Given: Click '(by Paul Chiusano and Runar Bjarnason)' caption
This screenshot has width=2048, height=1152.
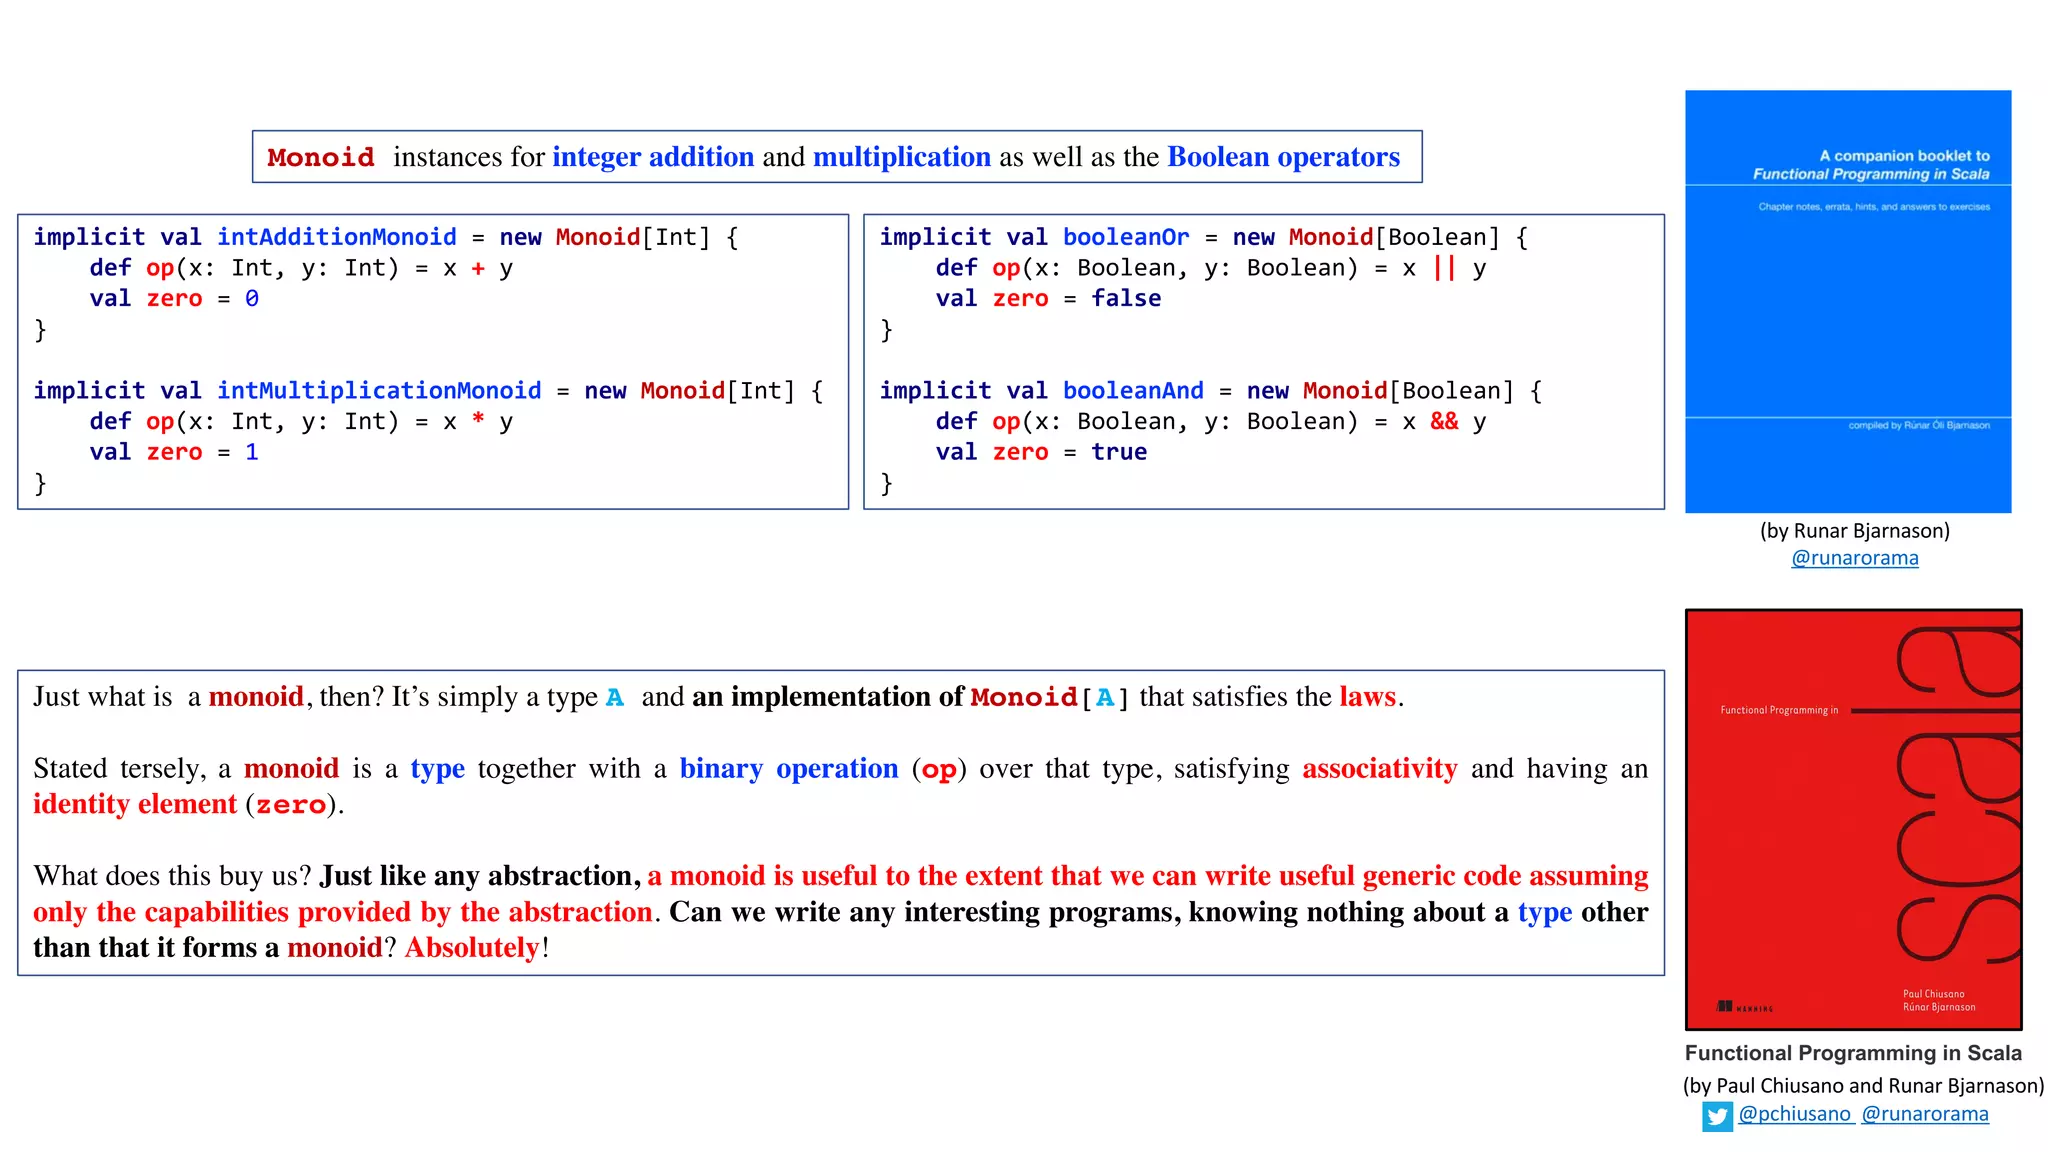Looking at the screenshot, I should click(1863, 1086).
